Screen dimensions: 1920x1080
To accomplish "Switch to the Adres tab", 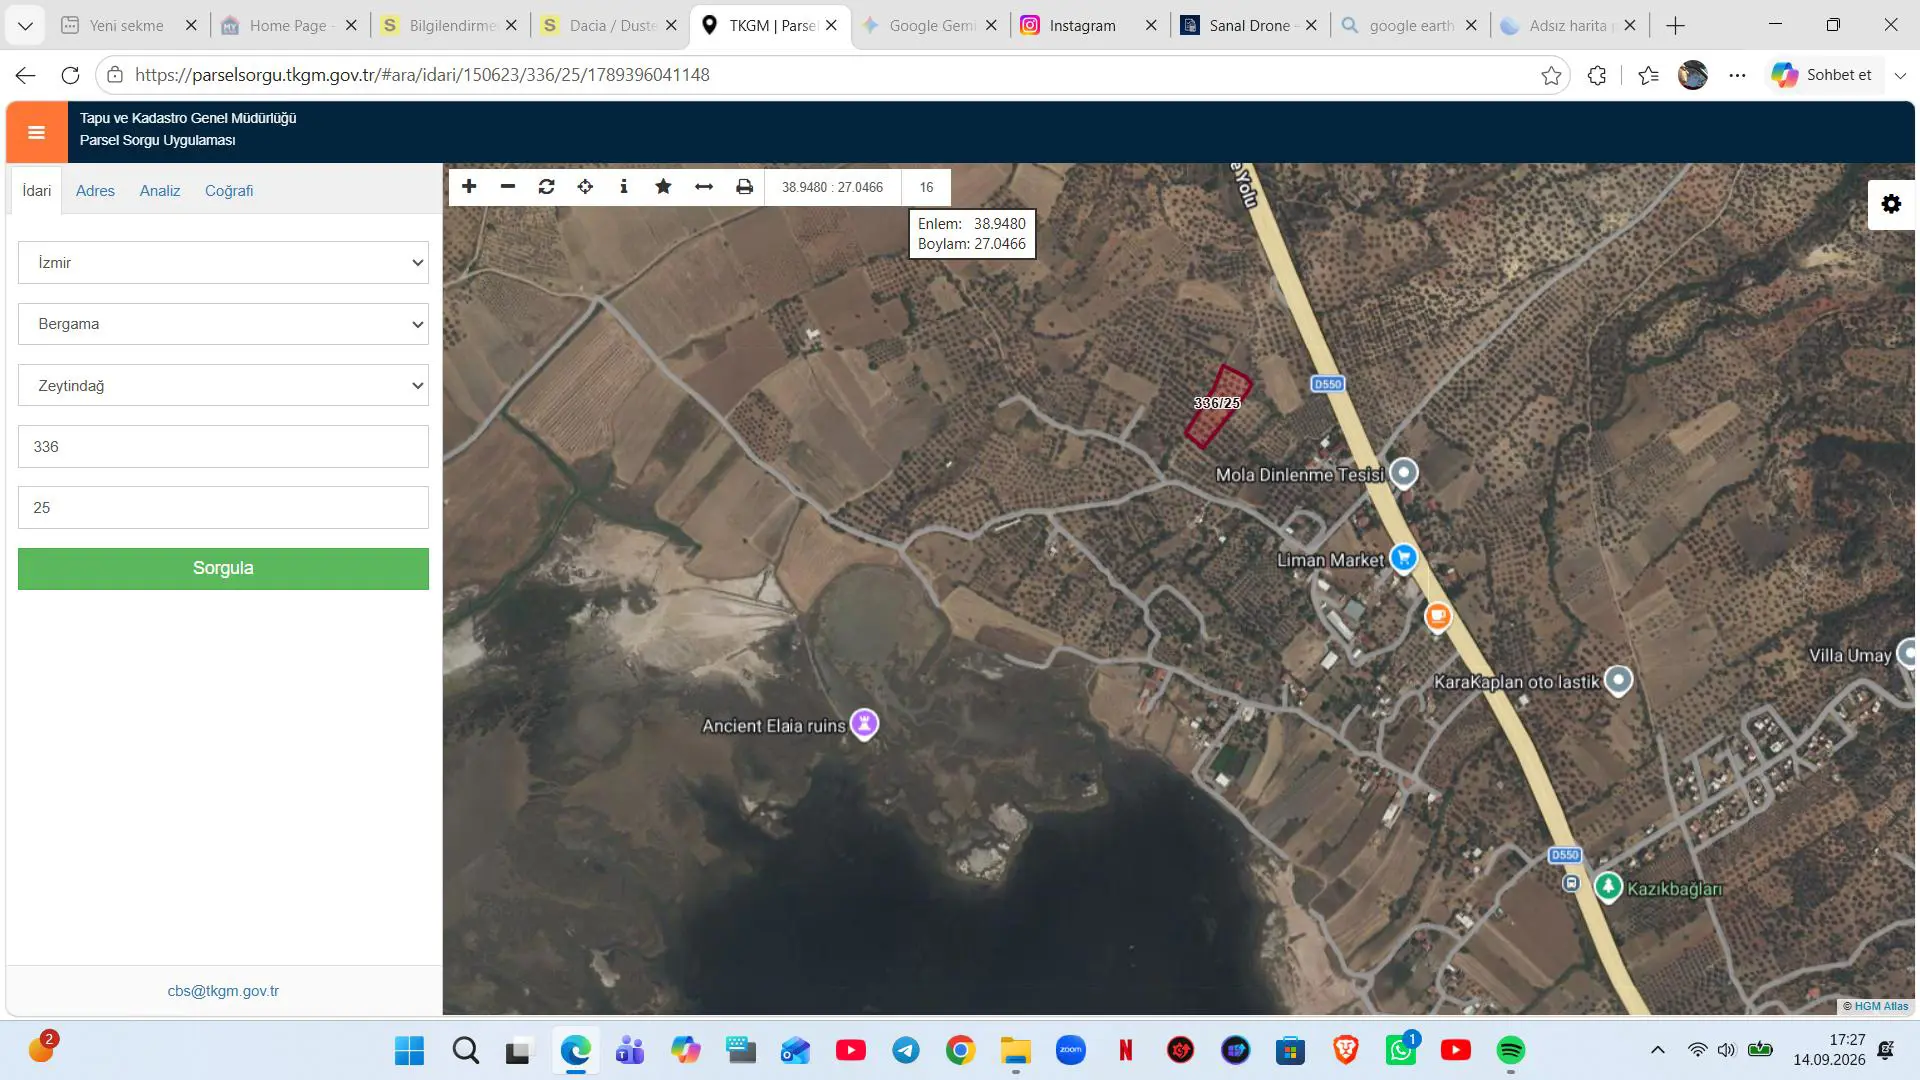I will [95, 191].
